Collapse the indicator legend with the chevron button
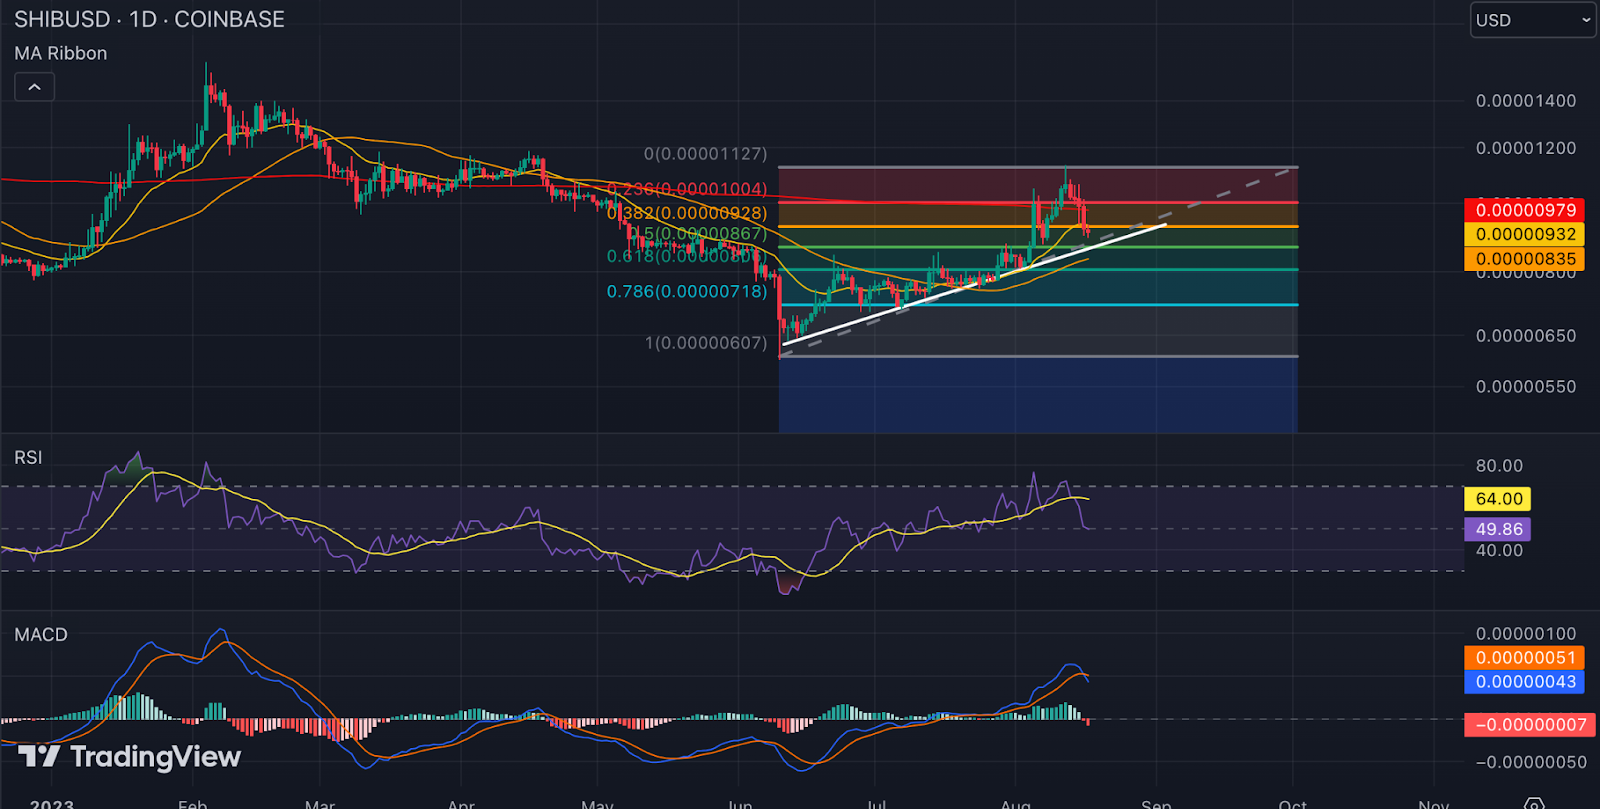Screen dimensions: 1600x809 point(34,87)
